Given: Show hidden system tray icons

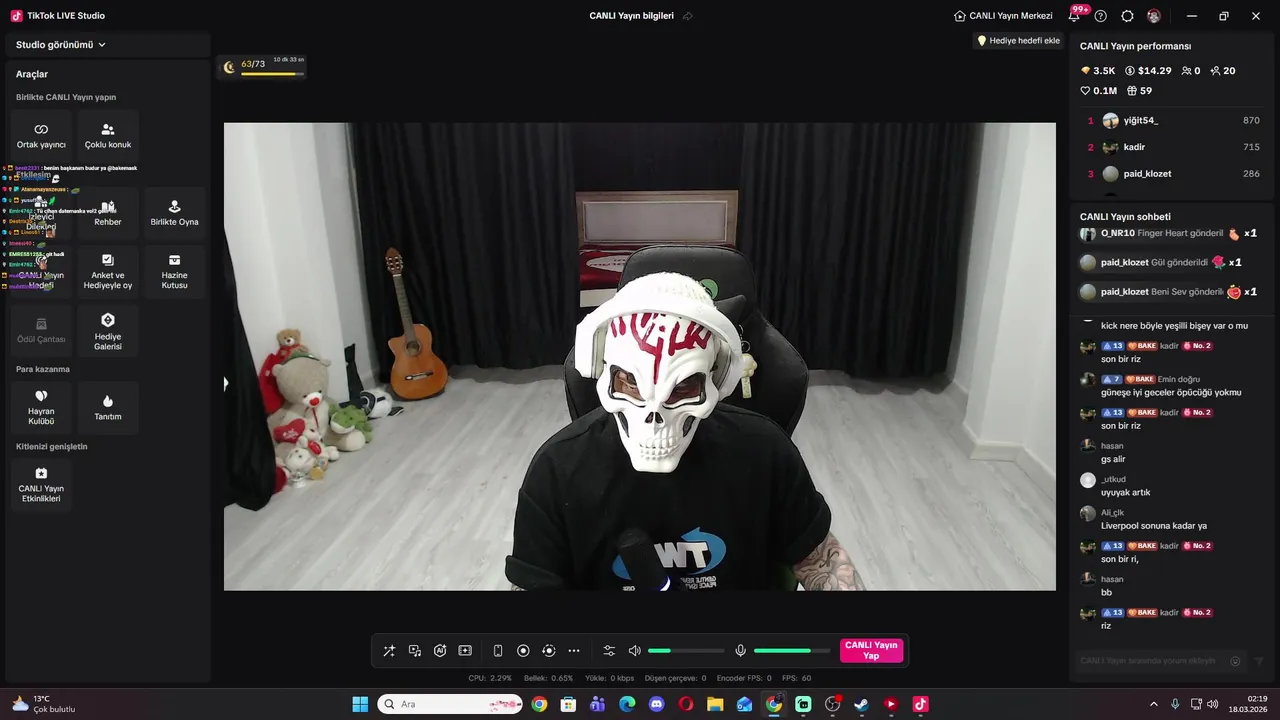Looking at the screenshot, I should click(x=1153, y=704).
